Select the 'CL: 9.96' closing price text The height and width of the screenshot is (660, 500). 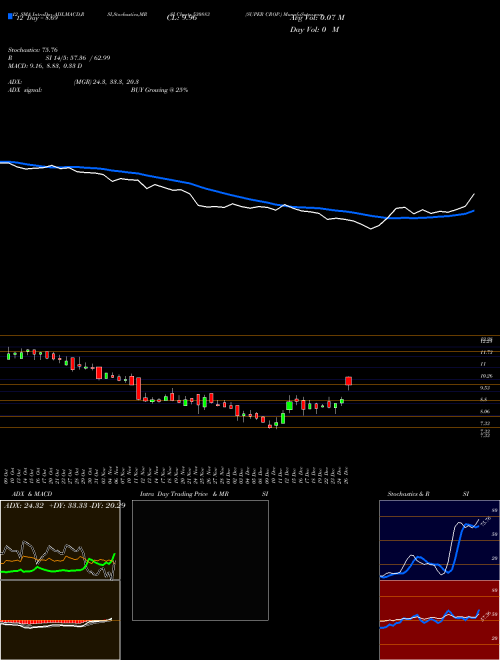(182, 18)
